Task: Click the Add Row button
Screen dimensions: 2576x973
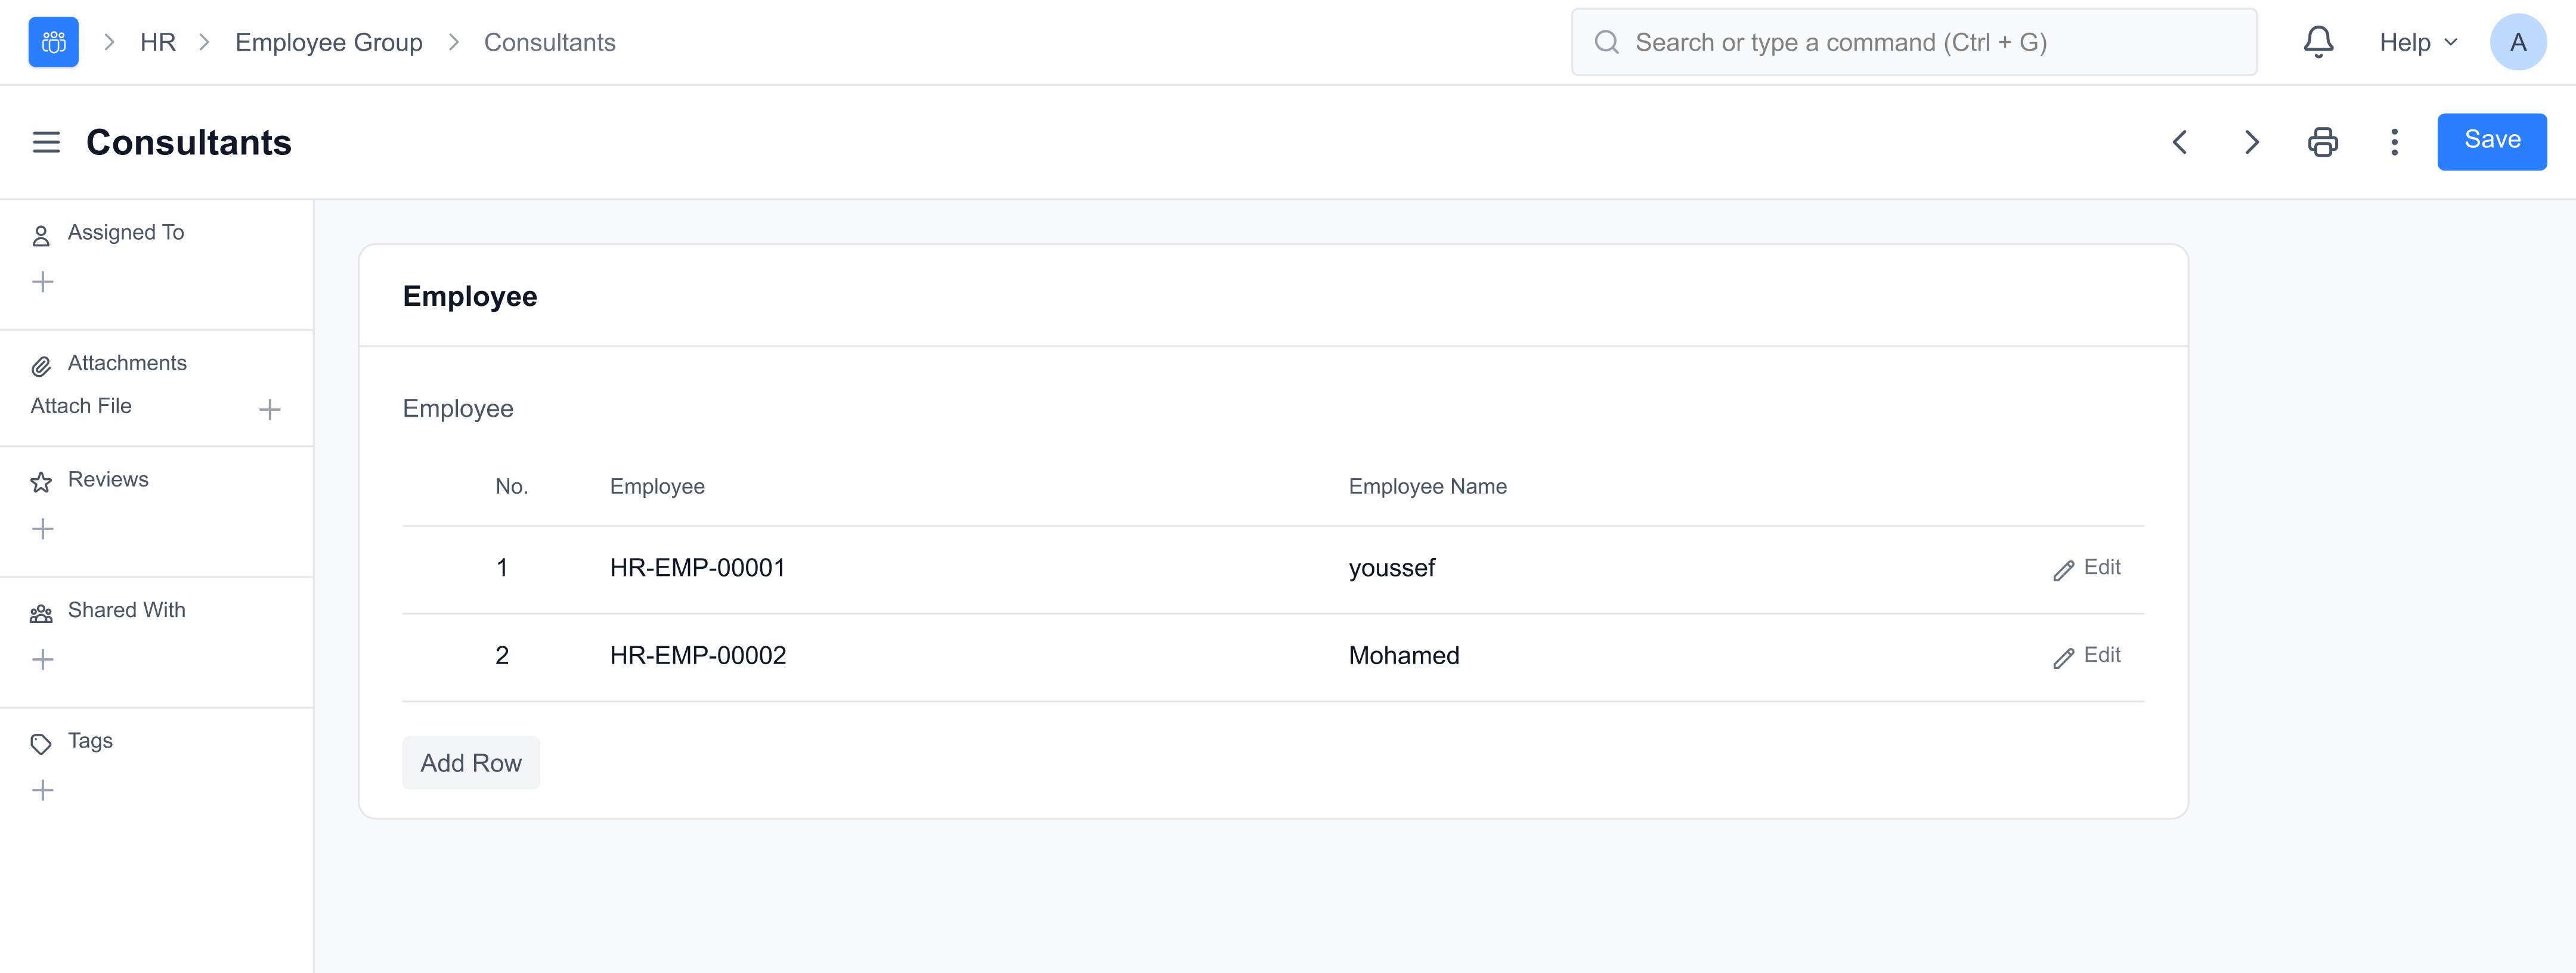Action: point(470,763)
